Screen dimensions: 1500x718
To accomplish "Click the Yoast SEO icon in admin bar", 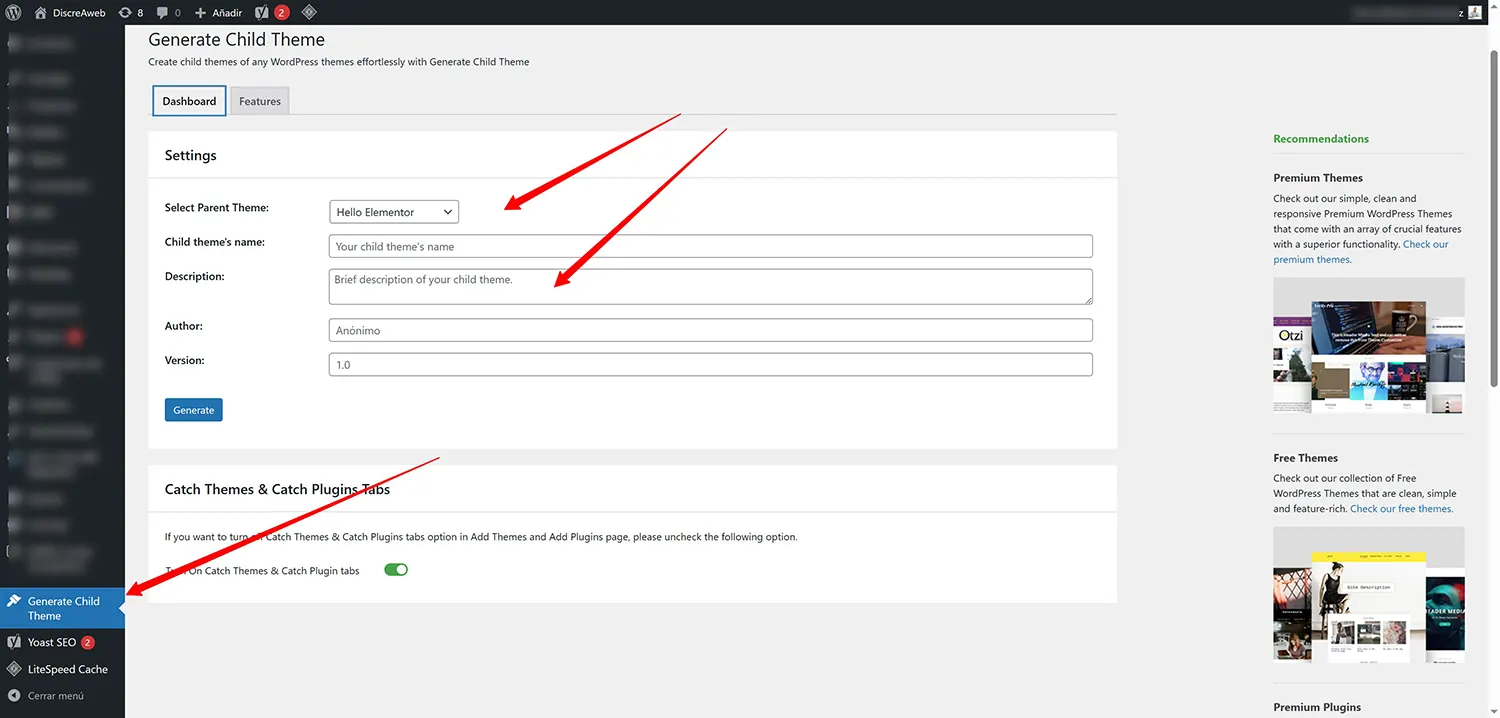I will (x=261, y=12).
